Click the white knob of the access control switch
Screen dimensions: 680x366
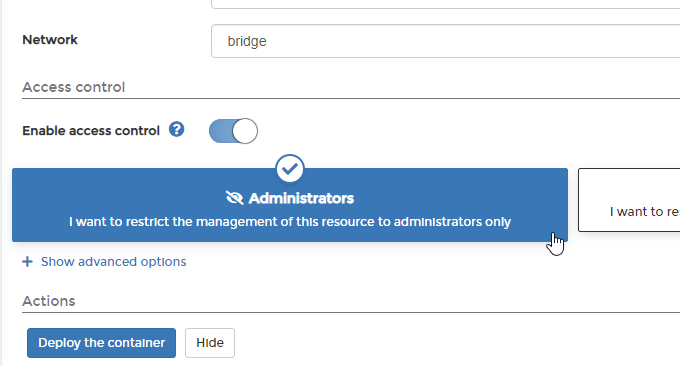245,131
